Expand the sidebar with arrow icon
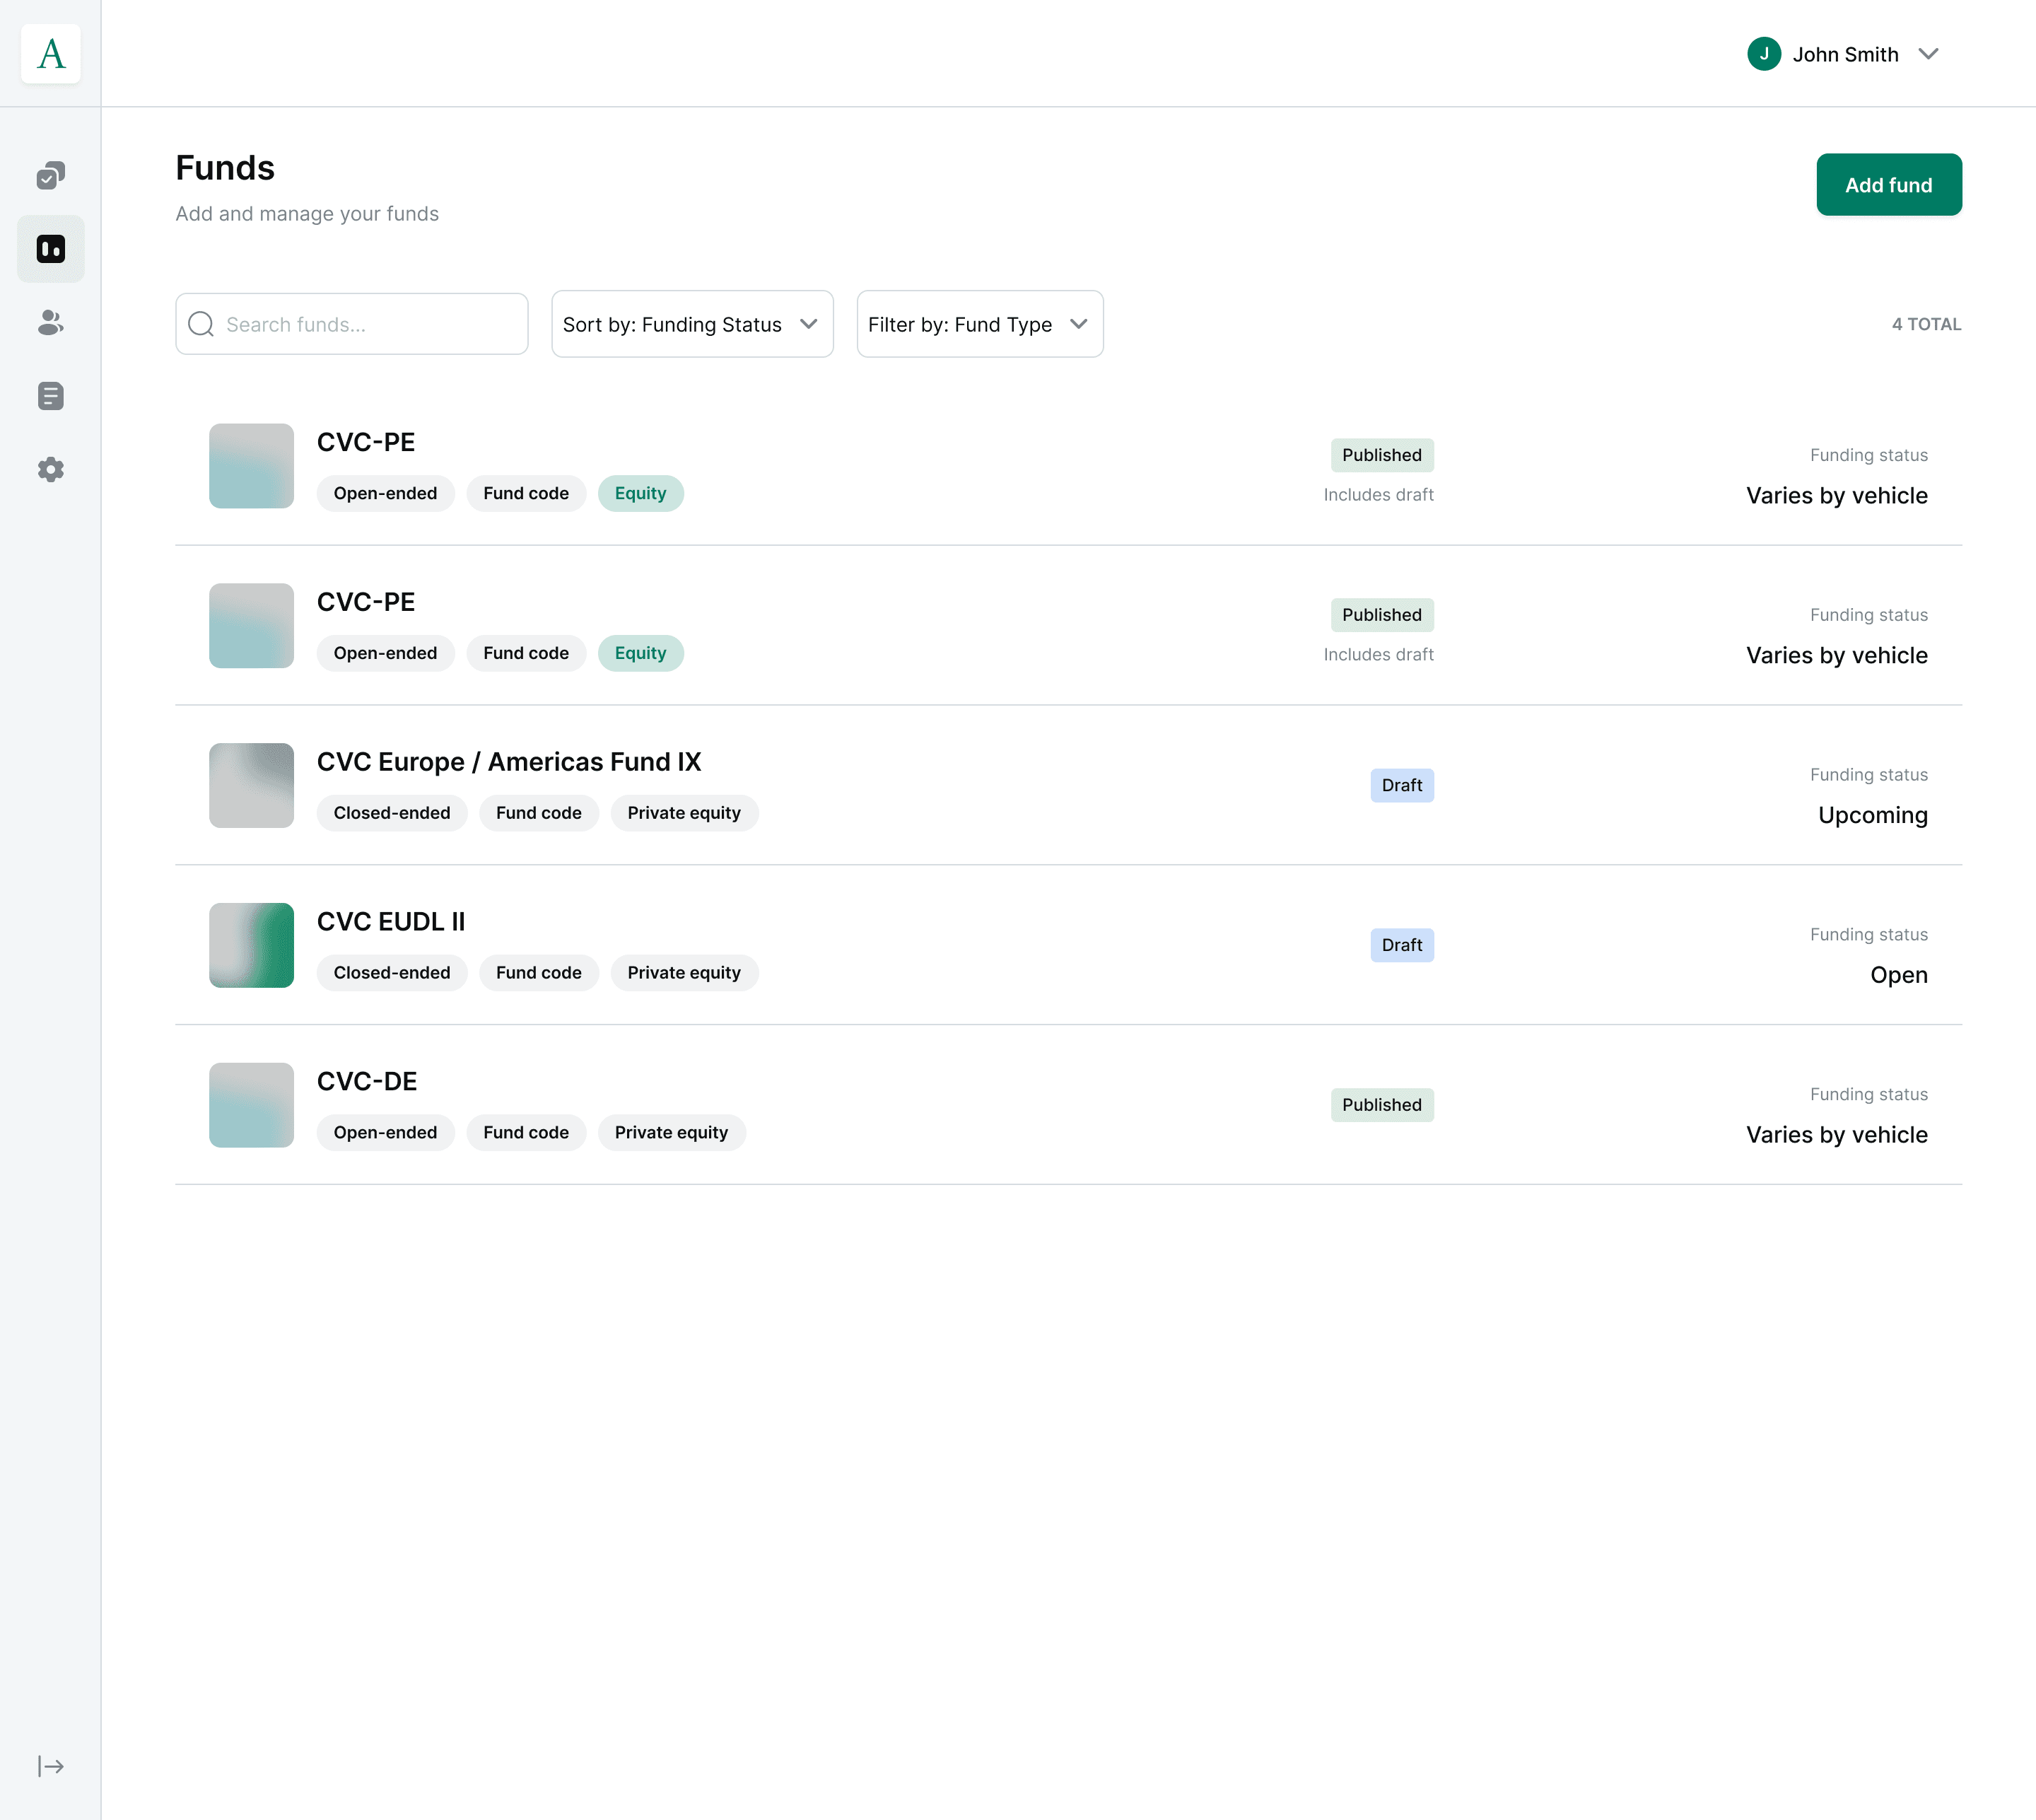This screenshot has height=1820, width=2036. click(51, 1766)
